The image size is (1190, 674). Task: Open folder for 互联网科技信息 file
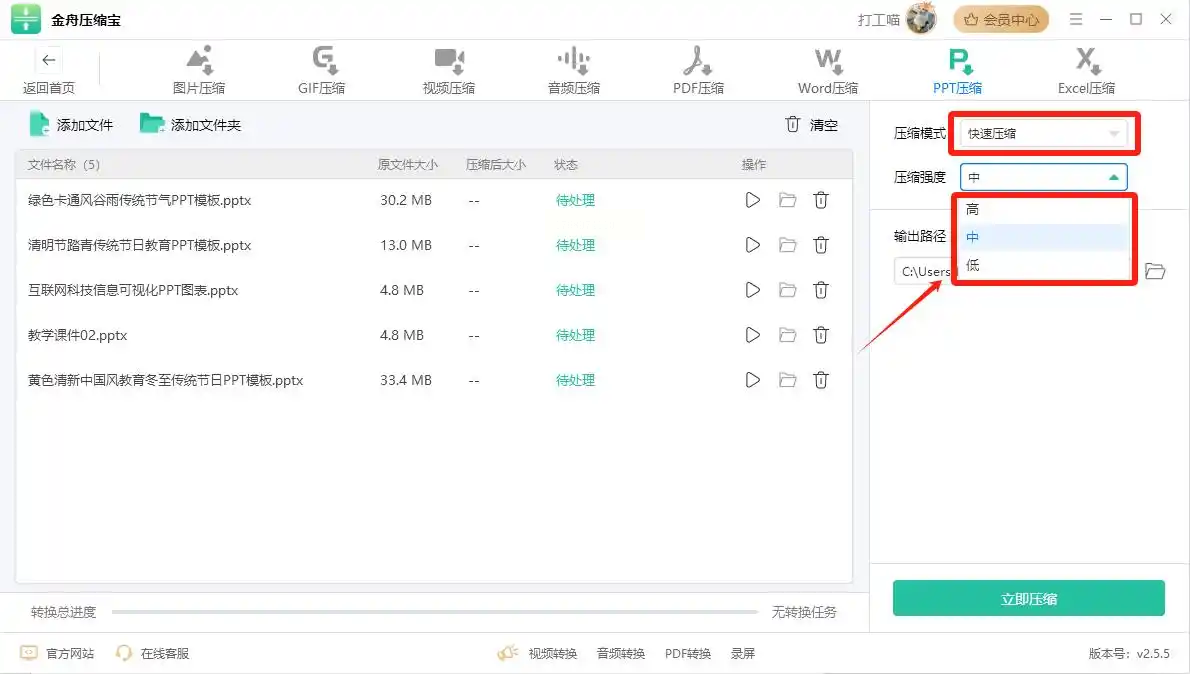click(x=788, y=290)
